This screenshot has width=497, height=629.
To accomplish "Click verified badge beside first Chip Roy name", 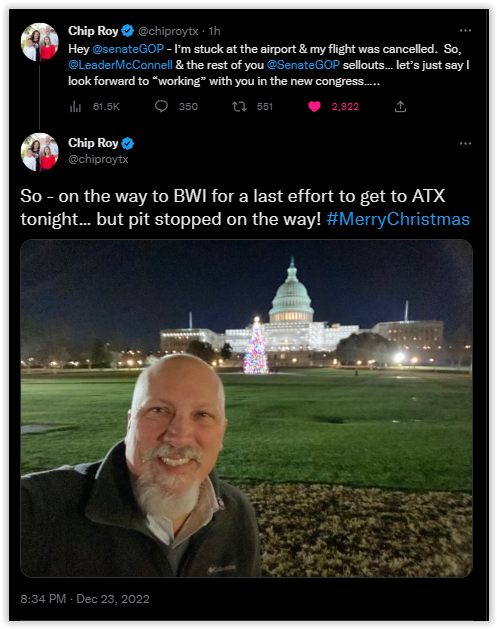I will click(x=128, y=31).
